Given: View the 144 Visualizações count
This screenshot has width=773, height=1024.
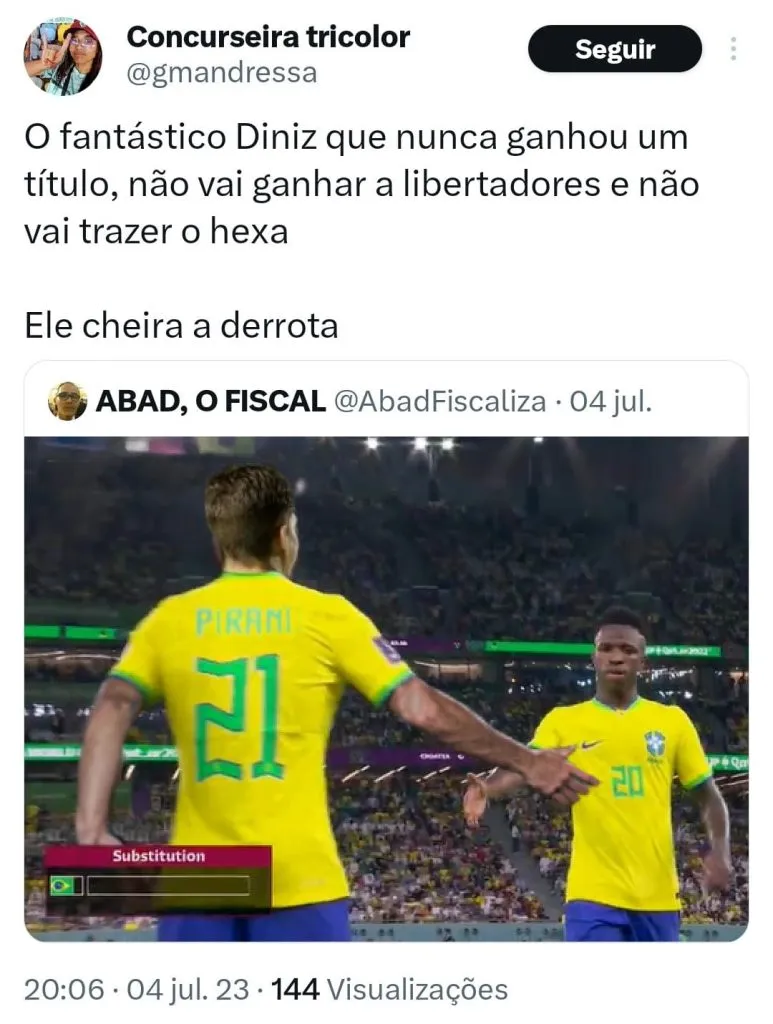Looking at the screenshot, I should (x=389, y=989).
